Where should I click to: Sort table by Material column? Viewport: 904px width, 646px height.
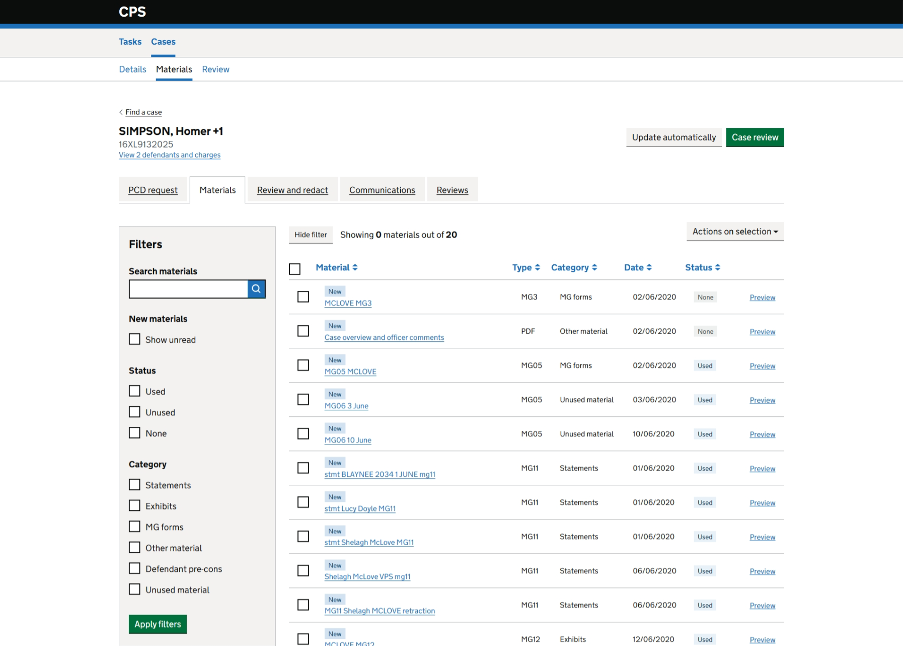click(337, 268)
